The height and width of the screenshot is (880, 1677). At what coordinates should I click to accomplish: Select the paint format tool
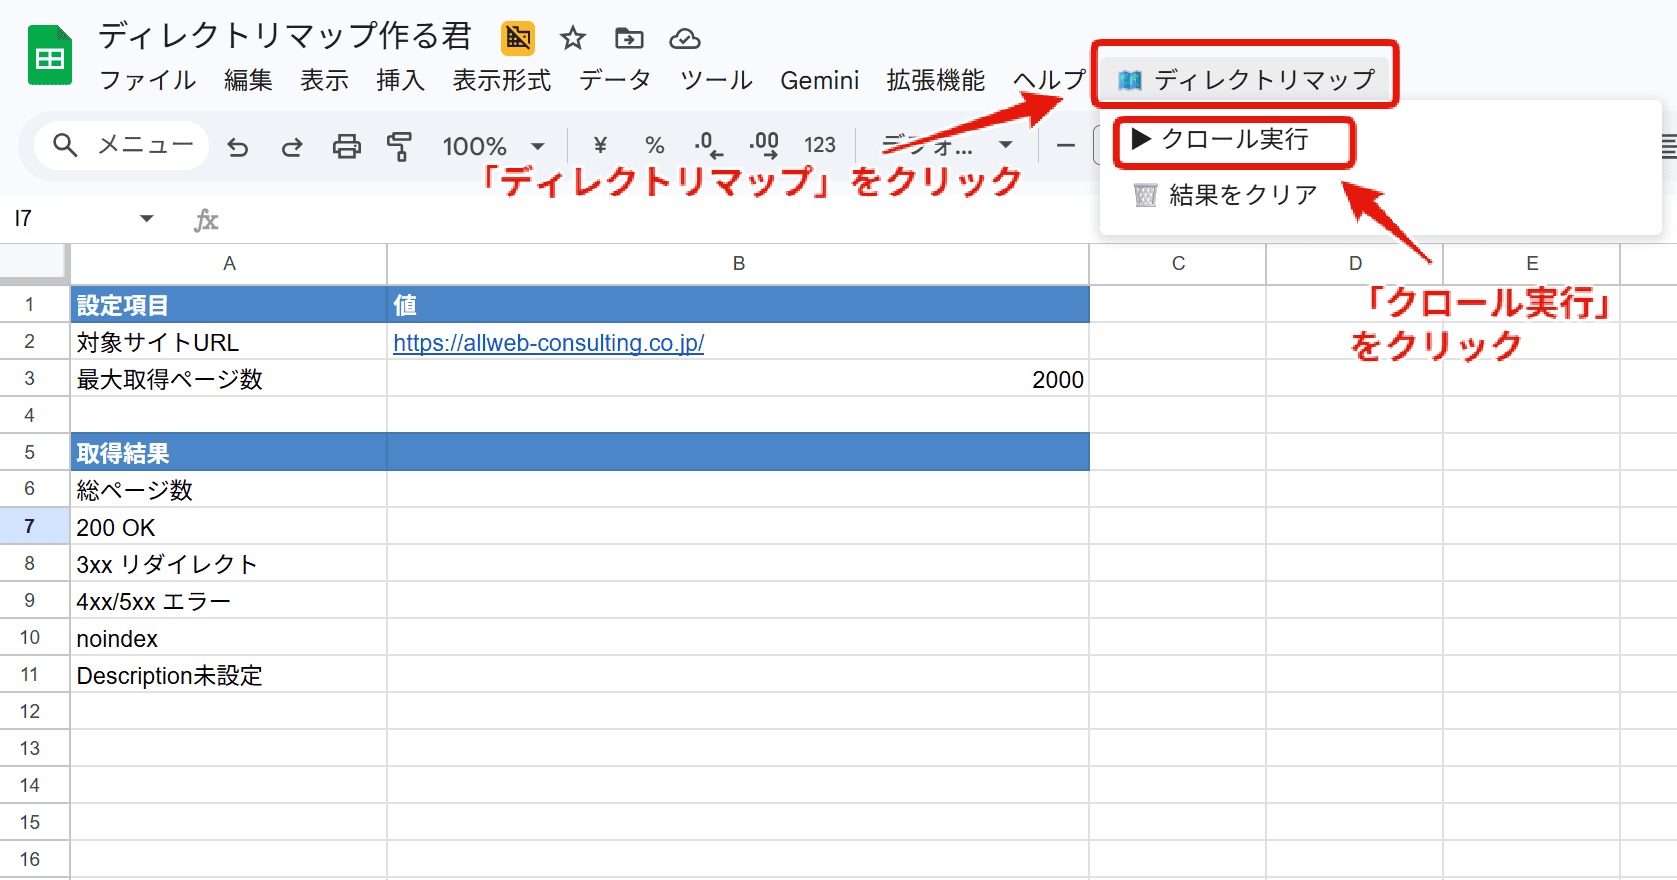[399, 147]
